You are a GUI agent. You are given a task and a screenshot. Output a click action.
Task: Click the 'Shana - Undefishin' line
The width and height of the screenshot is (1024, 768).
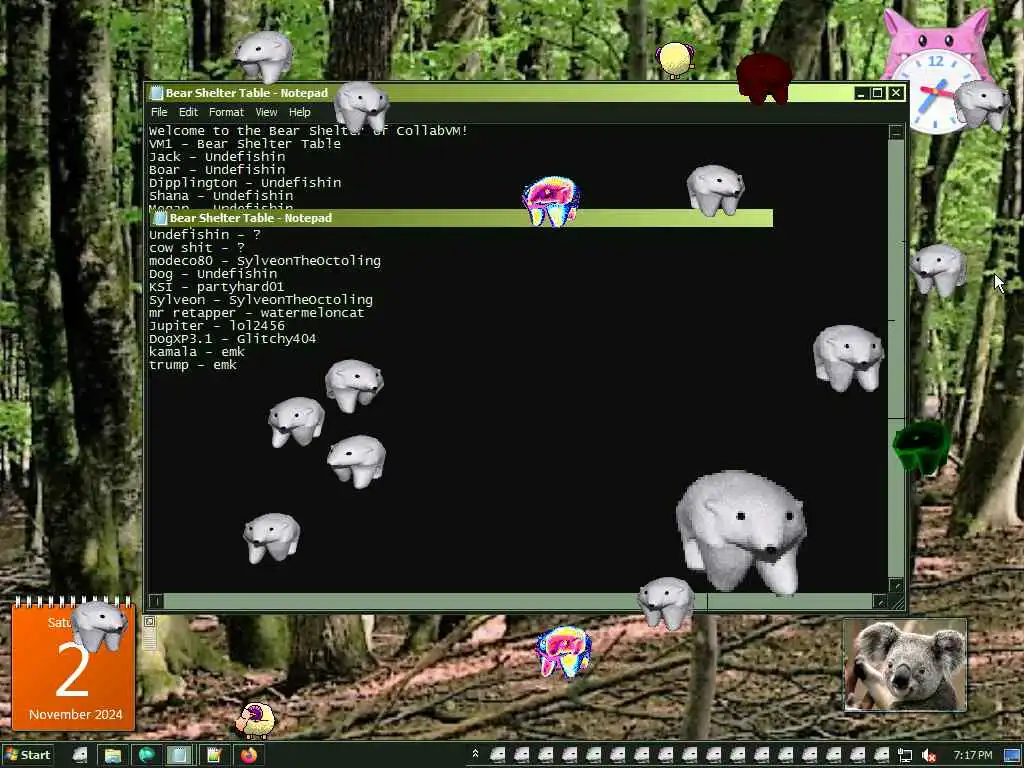click(x=221, y=196)
